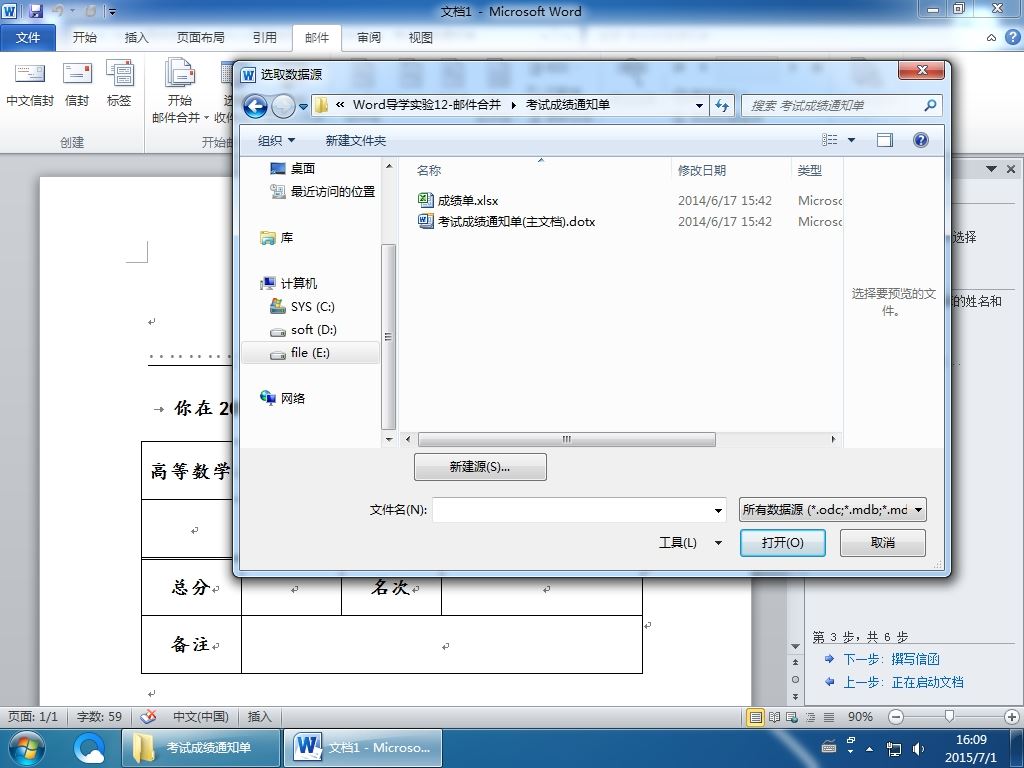Switch to 审阅 (Review) tab
The width and height of the screenshot is (1024, 768).
click(369, 38)
